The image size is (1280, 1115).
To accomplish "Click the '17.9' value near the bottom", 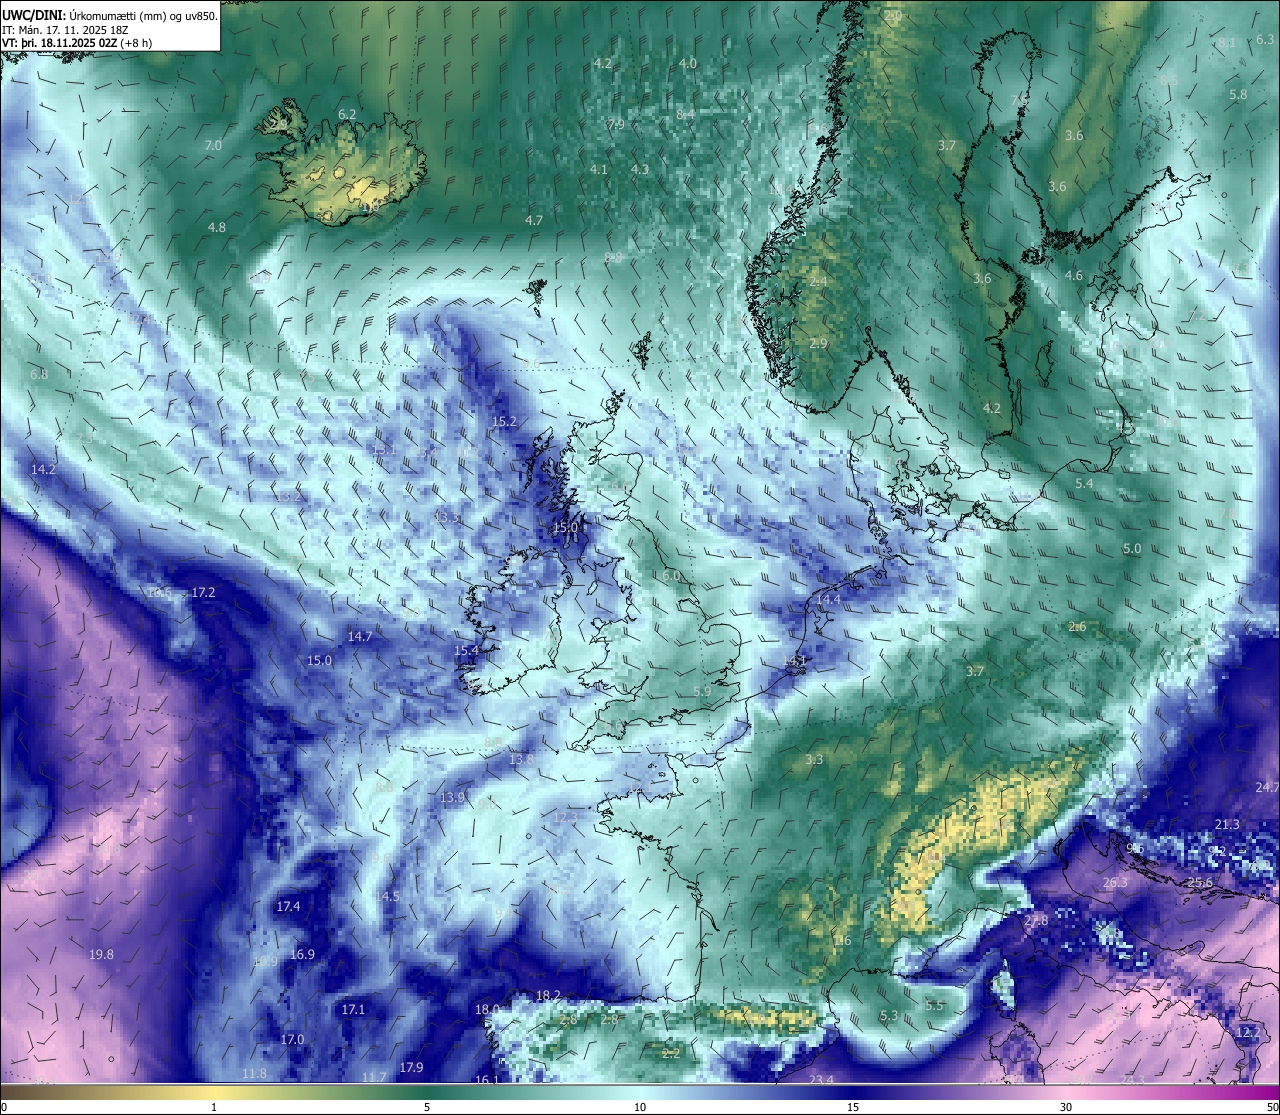I will 411,1068.
